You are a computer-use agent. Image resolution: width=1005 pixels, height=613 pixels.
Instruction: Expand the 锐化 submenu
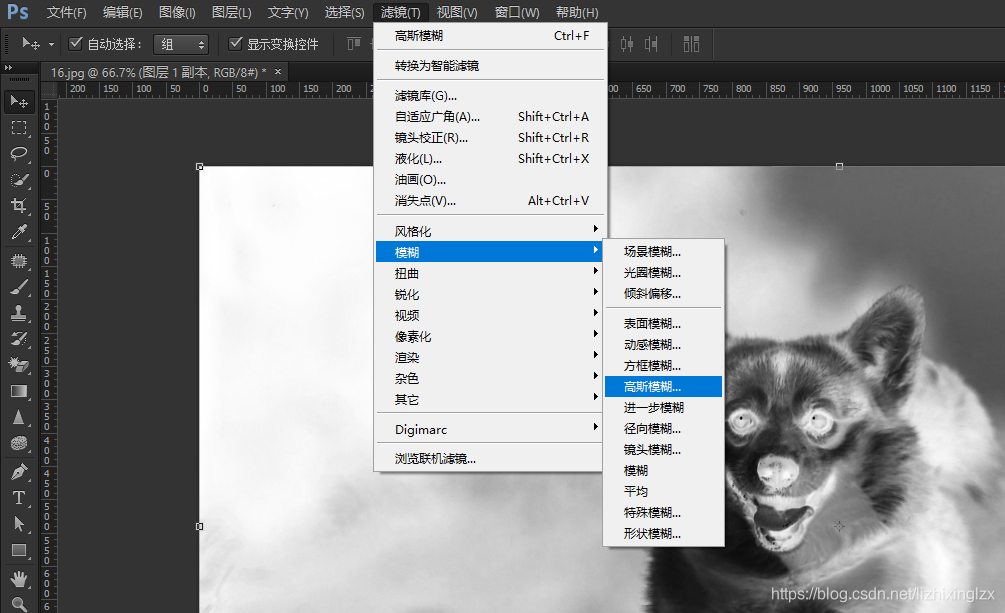pyautogui.click(x=488, y=294)
